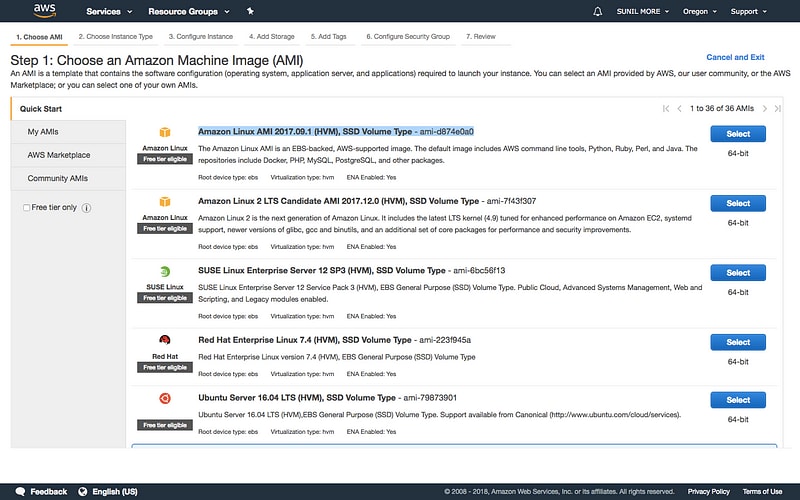Click Free tier eligible badge under Ubuntu logo
Screen dimensions: 800x500
coord(165,425)
